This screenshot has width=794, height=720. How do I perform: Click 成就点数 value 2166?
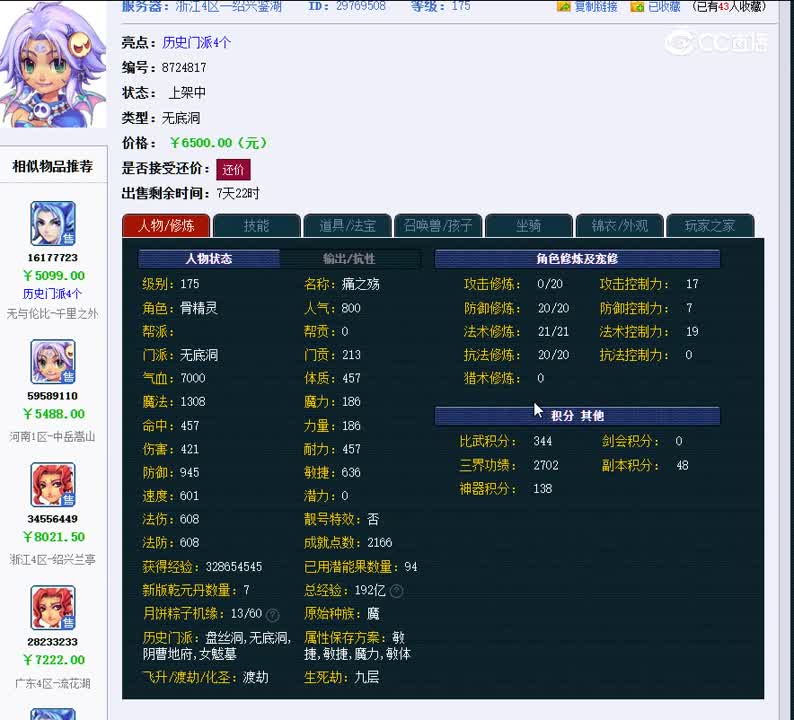tap(380, 543)
